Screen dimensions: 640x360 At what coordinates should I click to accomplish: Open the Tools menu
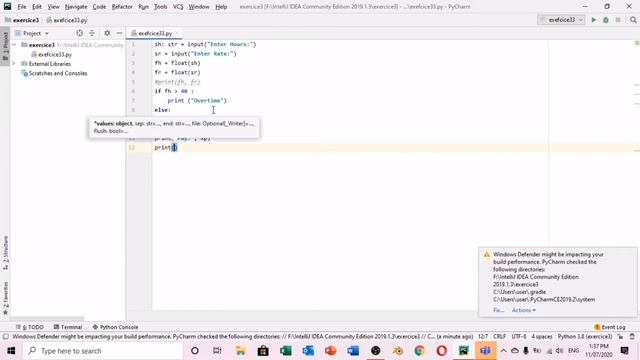coord(160,7)
